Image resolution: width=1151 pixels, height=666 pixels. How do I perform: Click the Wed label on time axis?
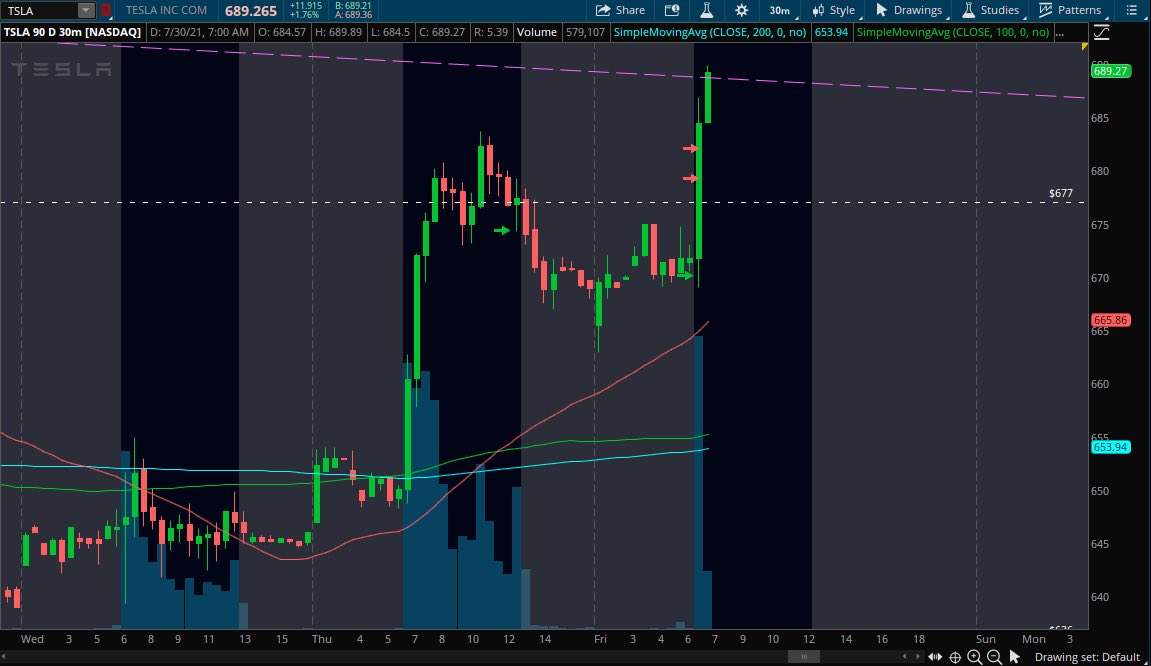click(x=32, y=639)
